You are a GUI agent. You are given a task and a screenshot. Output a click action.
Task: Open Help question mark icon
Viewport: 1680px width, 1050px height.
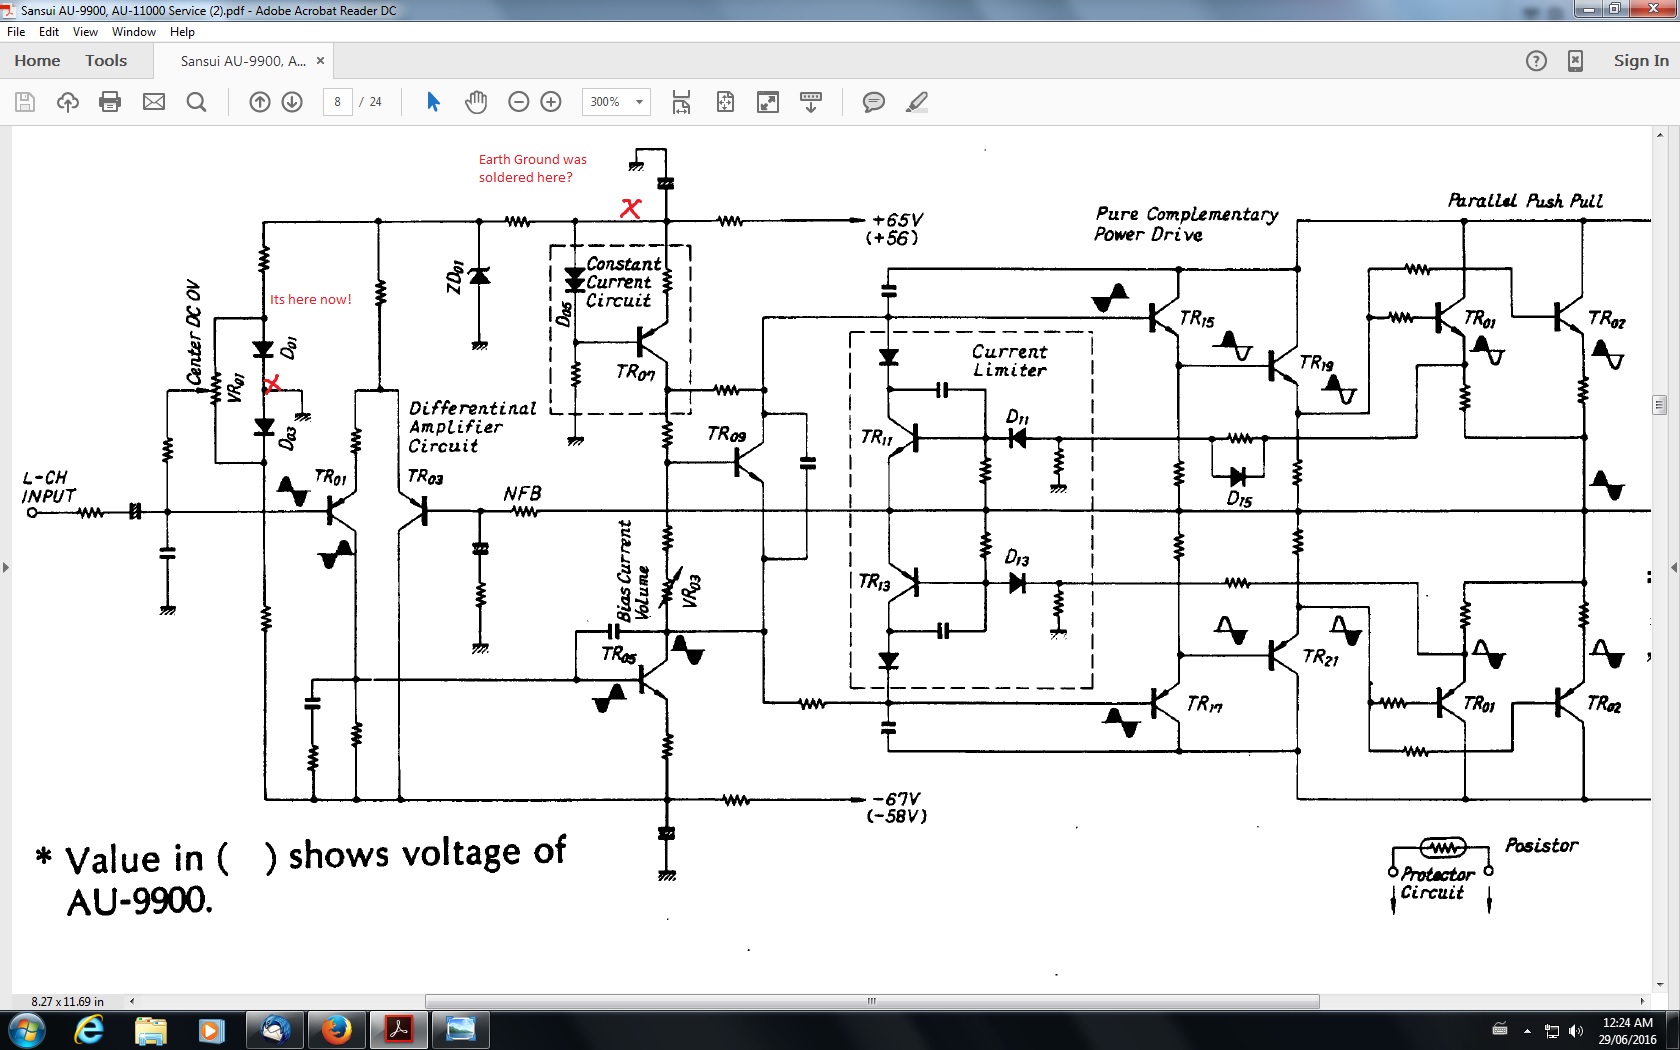tap(1537, 61)
